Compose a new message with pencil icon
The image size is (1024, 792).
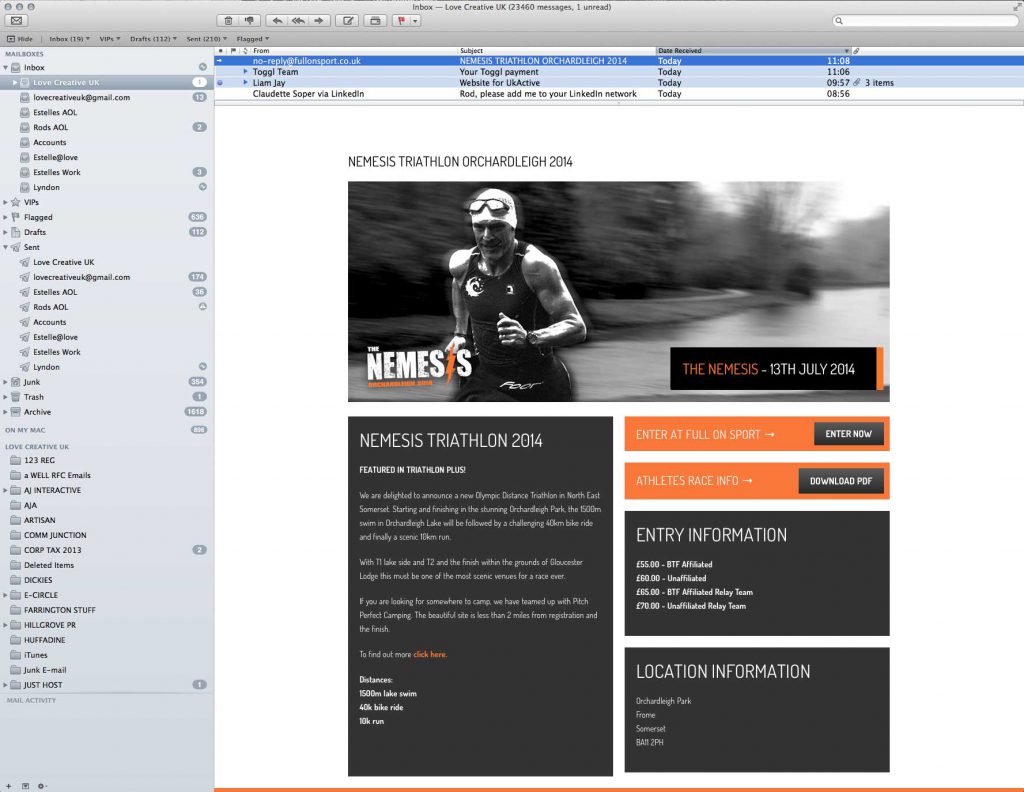click(348, 20)
